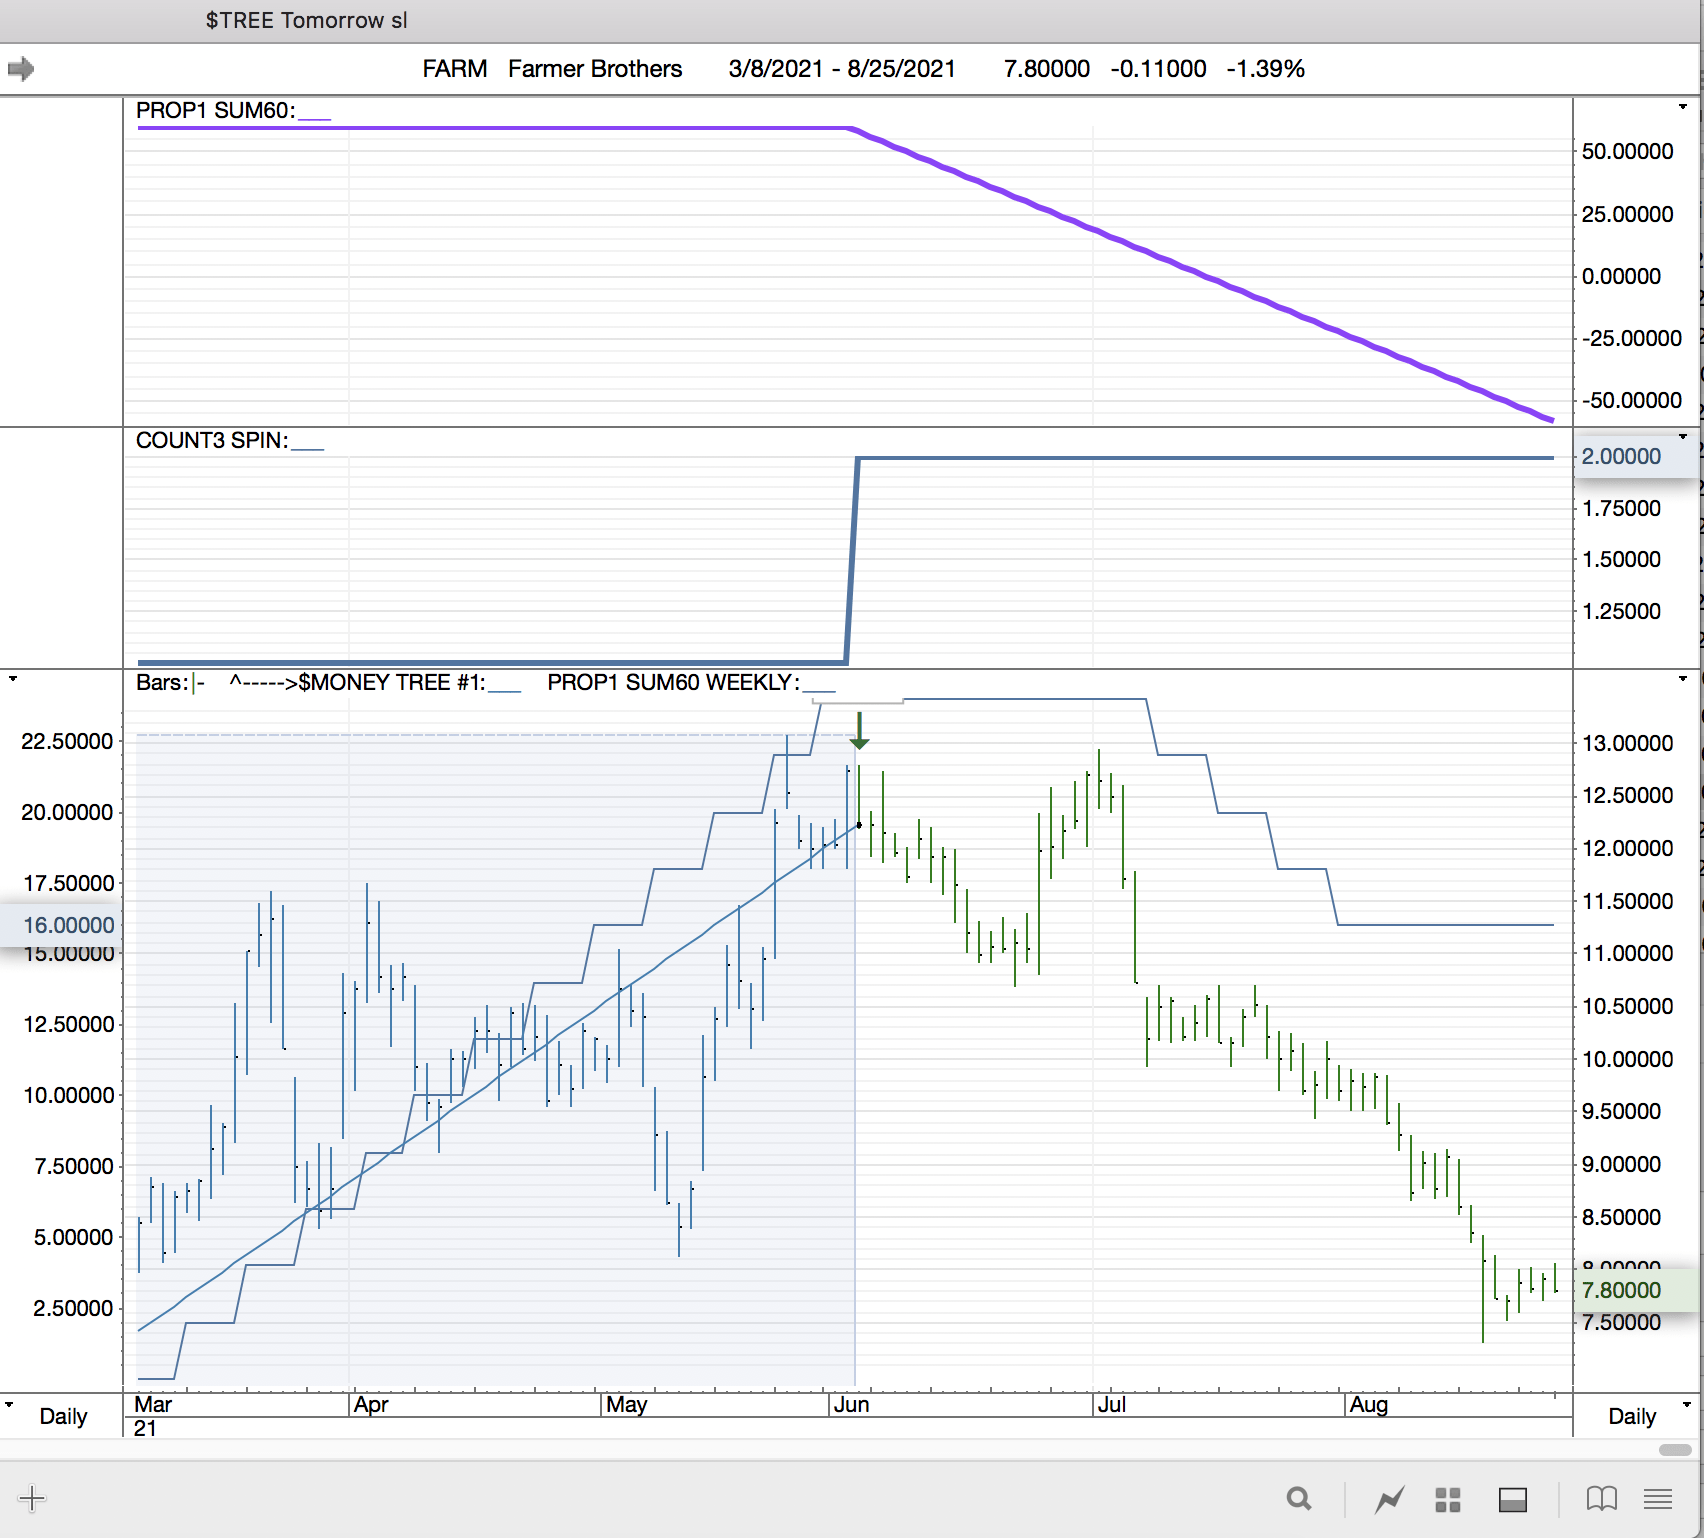Viewport: 1704px width, 1538px height.
Task: Click the Aug label on the time axis
Action: (1369, 1404)
